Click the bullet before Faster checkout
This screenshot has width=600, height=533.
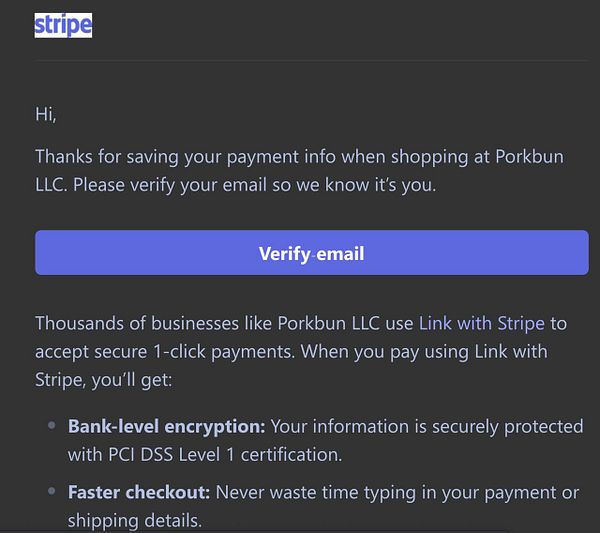[x=52, y=492]
